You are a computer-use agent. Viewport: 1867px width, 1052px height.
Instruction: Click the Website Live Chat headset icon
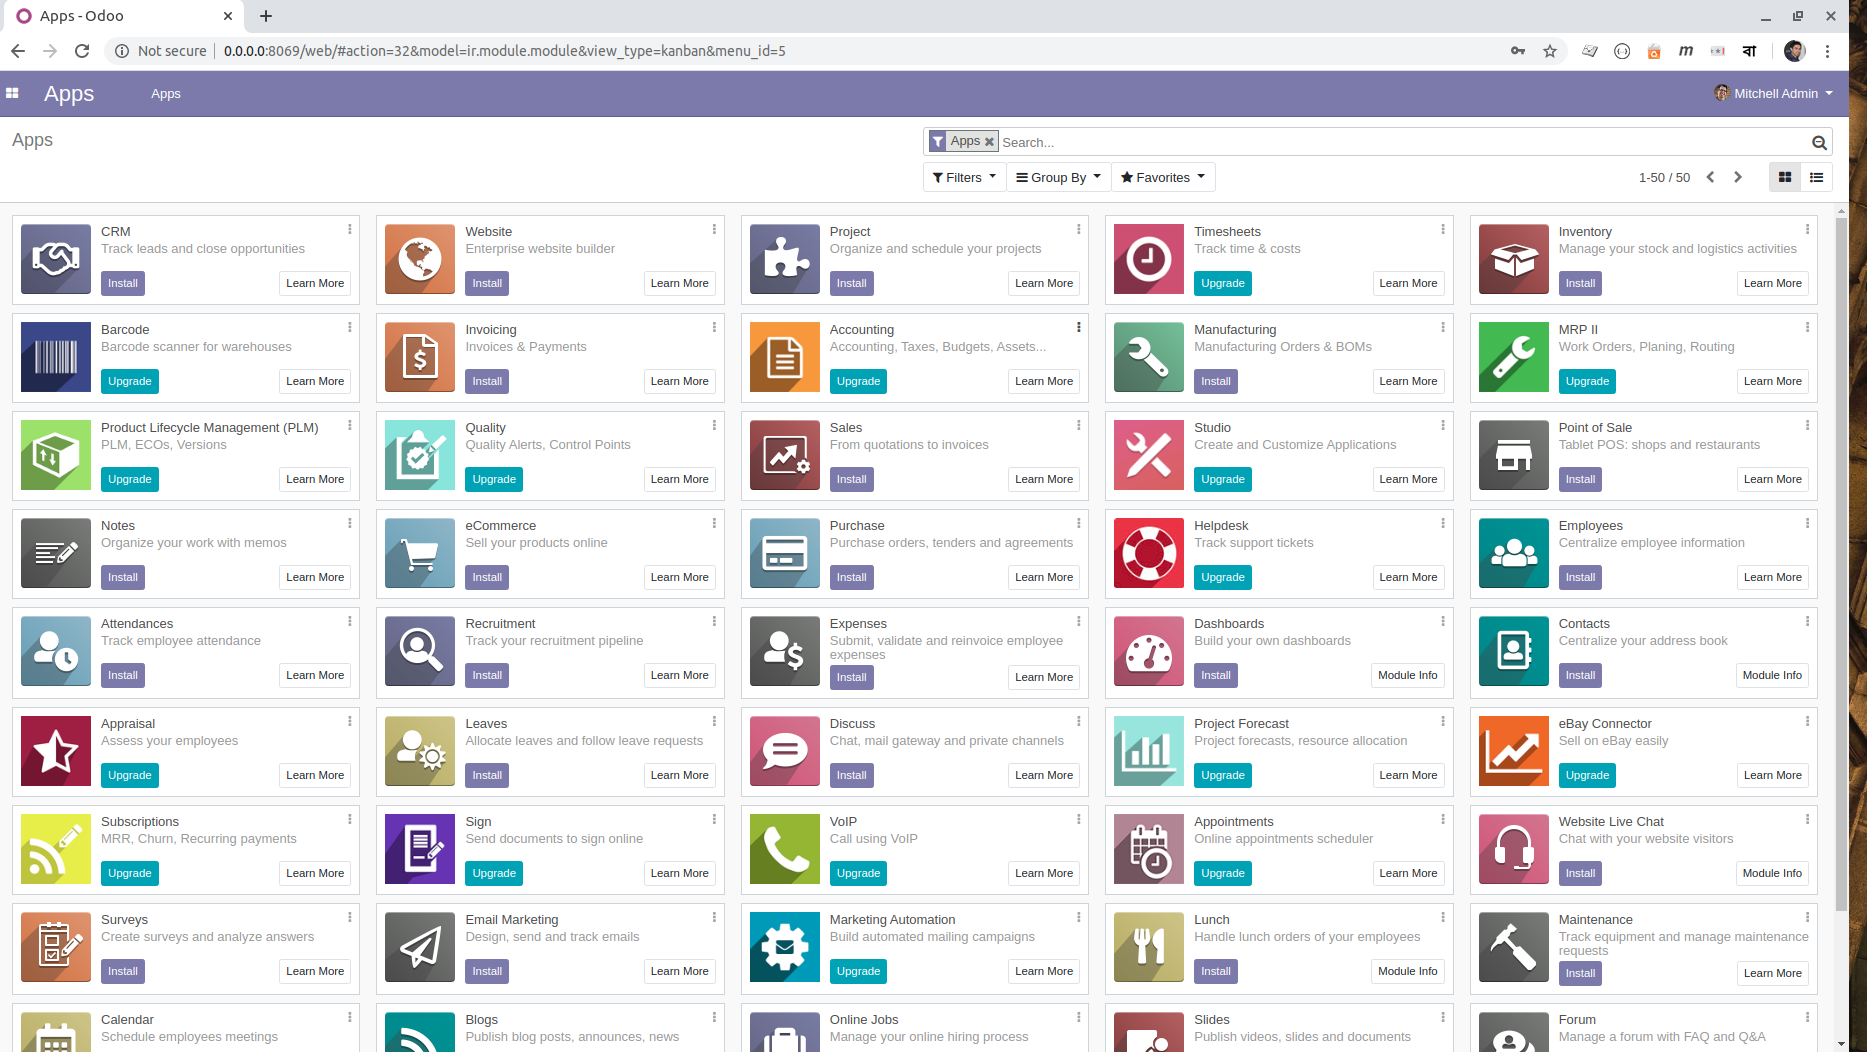pyautogui.click(x=1514, y=849)
